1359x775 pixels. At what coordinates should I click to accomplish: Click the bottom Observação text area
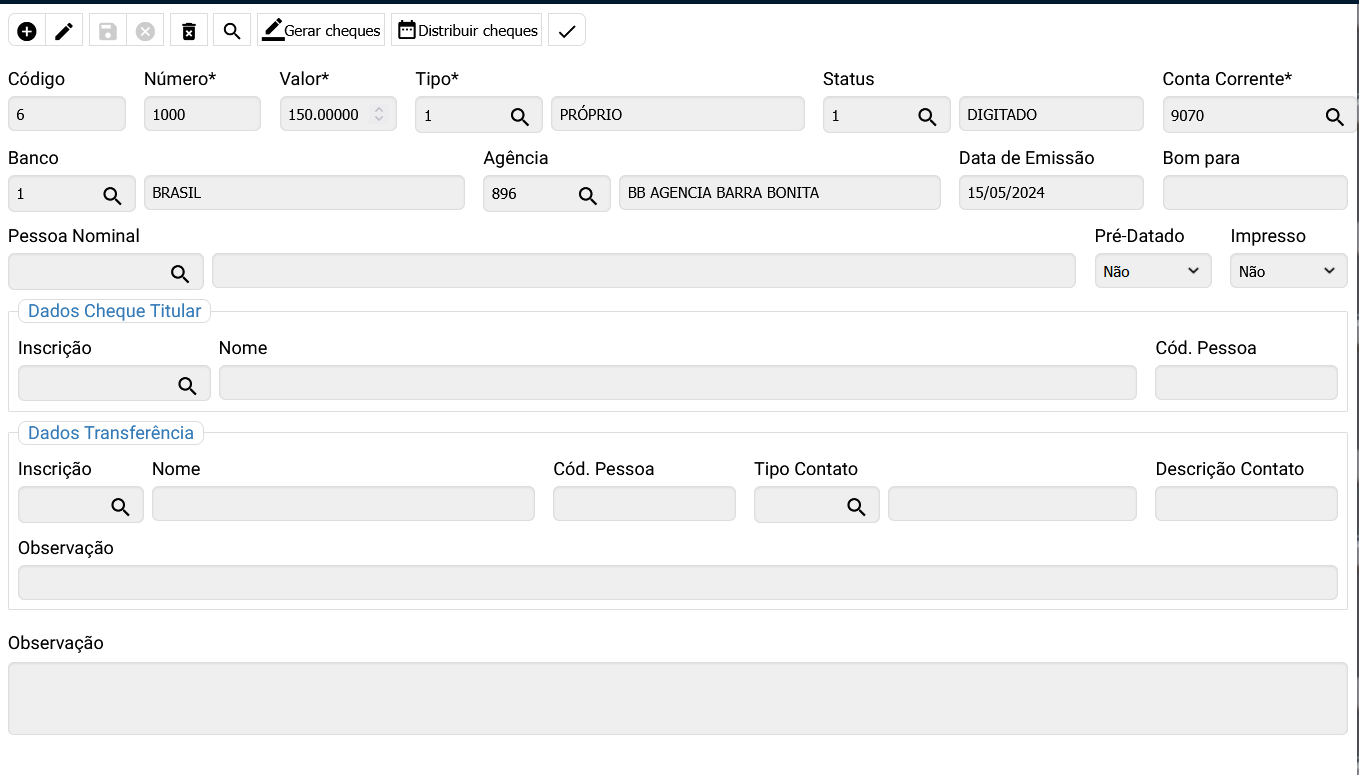(x=677, y=698)
